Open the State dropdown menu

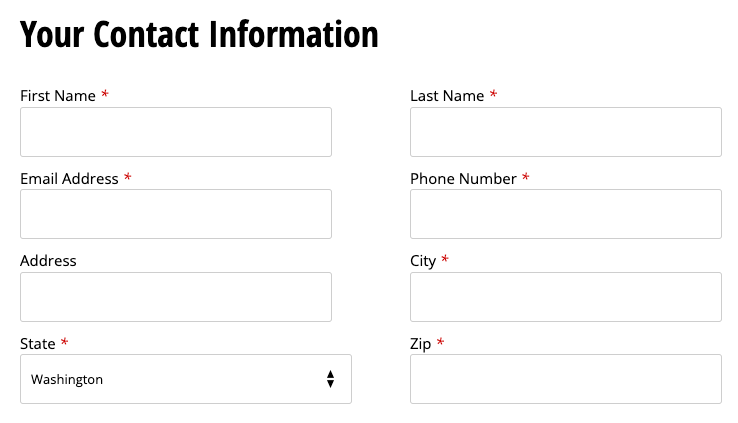point(185,379)
